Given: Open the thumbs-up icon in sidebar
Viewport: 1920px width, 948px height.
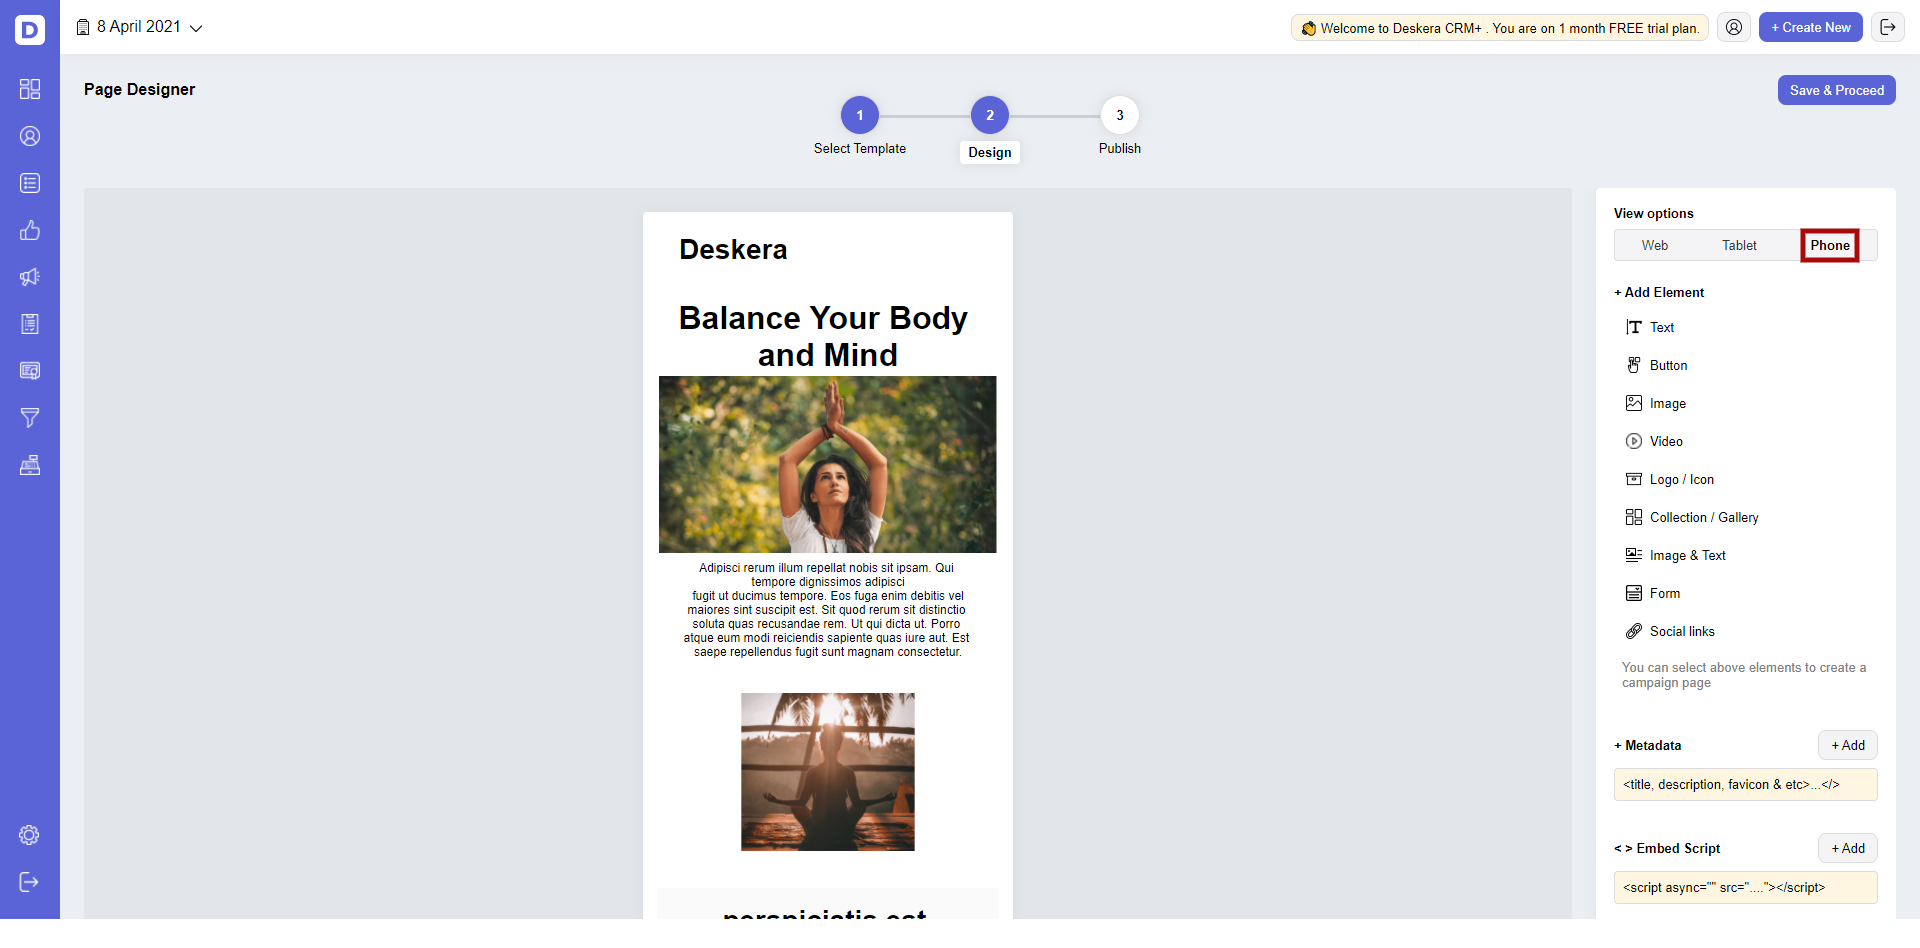Looking at the screenshot, I should pyautogui.click(x=30, y=230).
